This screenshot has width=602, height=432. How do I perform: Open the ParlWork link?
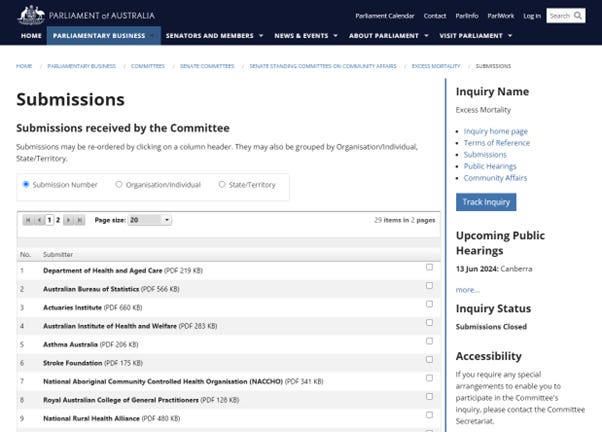pyautogui.click(x=501, y=16)
